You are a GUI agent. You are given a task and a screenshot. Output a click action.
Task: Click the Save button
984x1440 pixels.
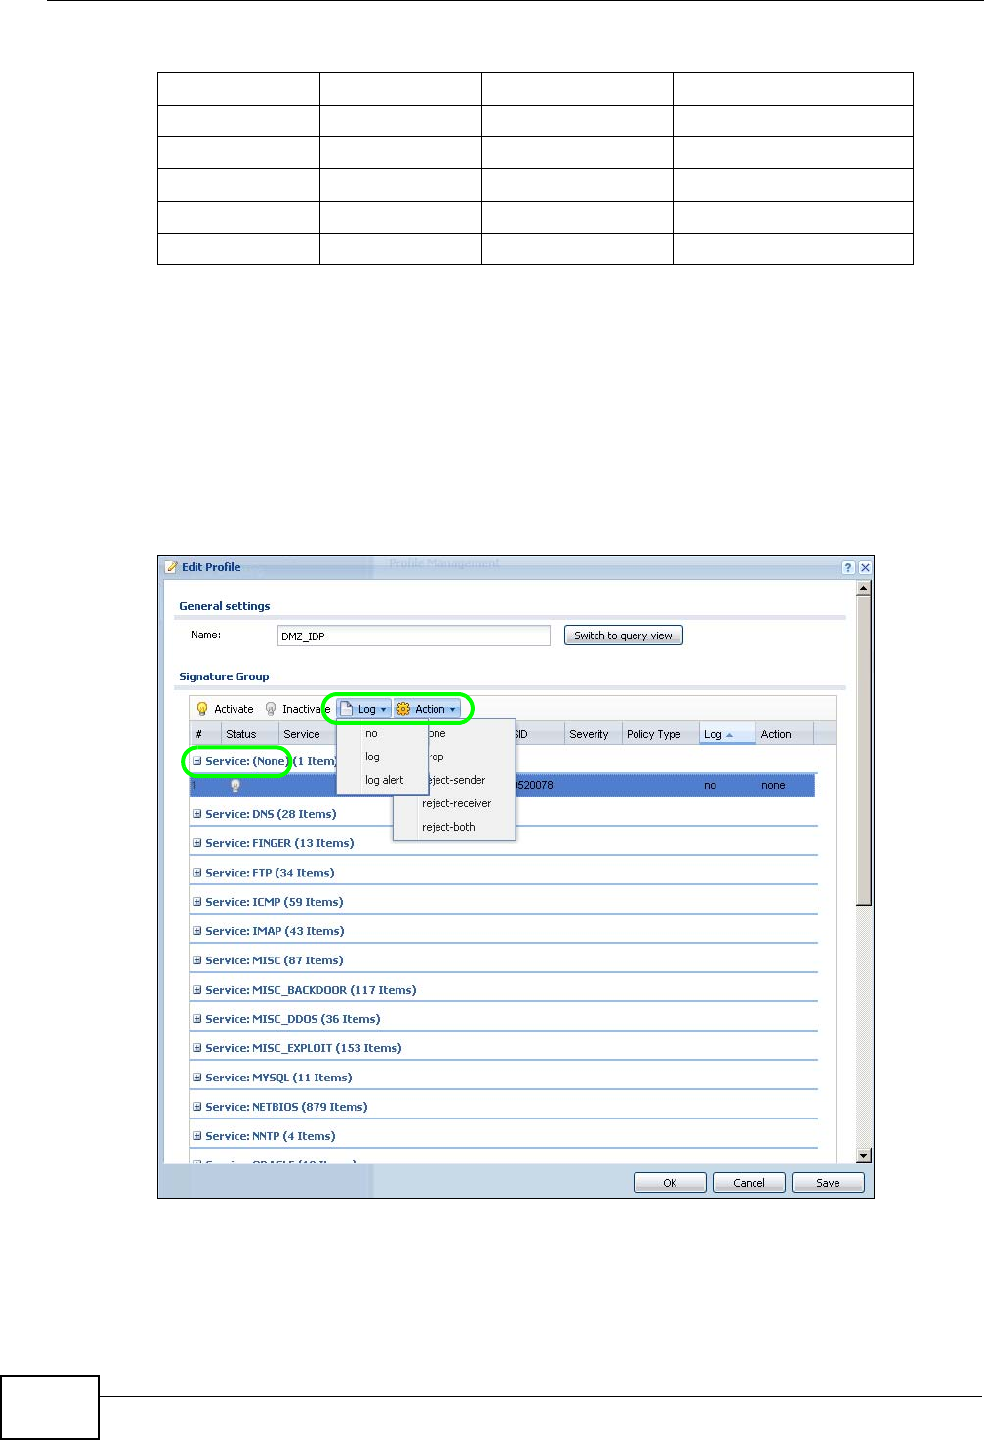(x=828, y=1183)
